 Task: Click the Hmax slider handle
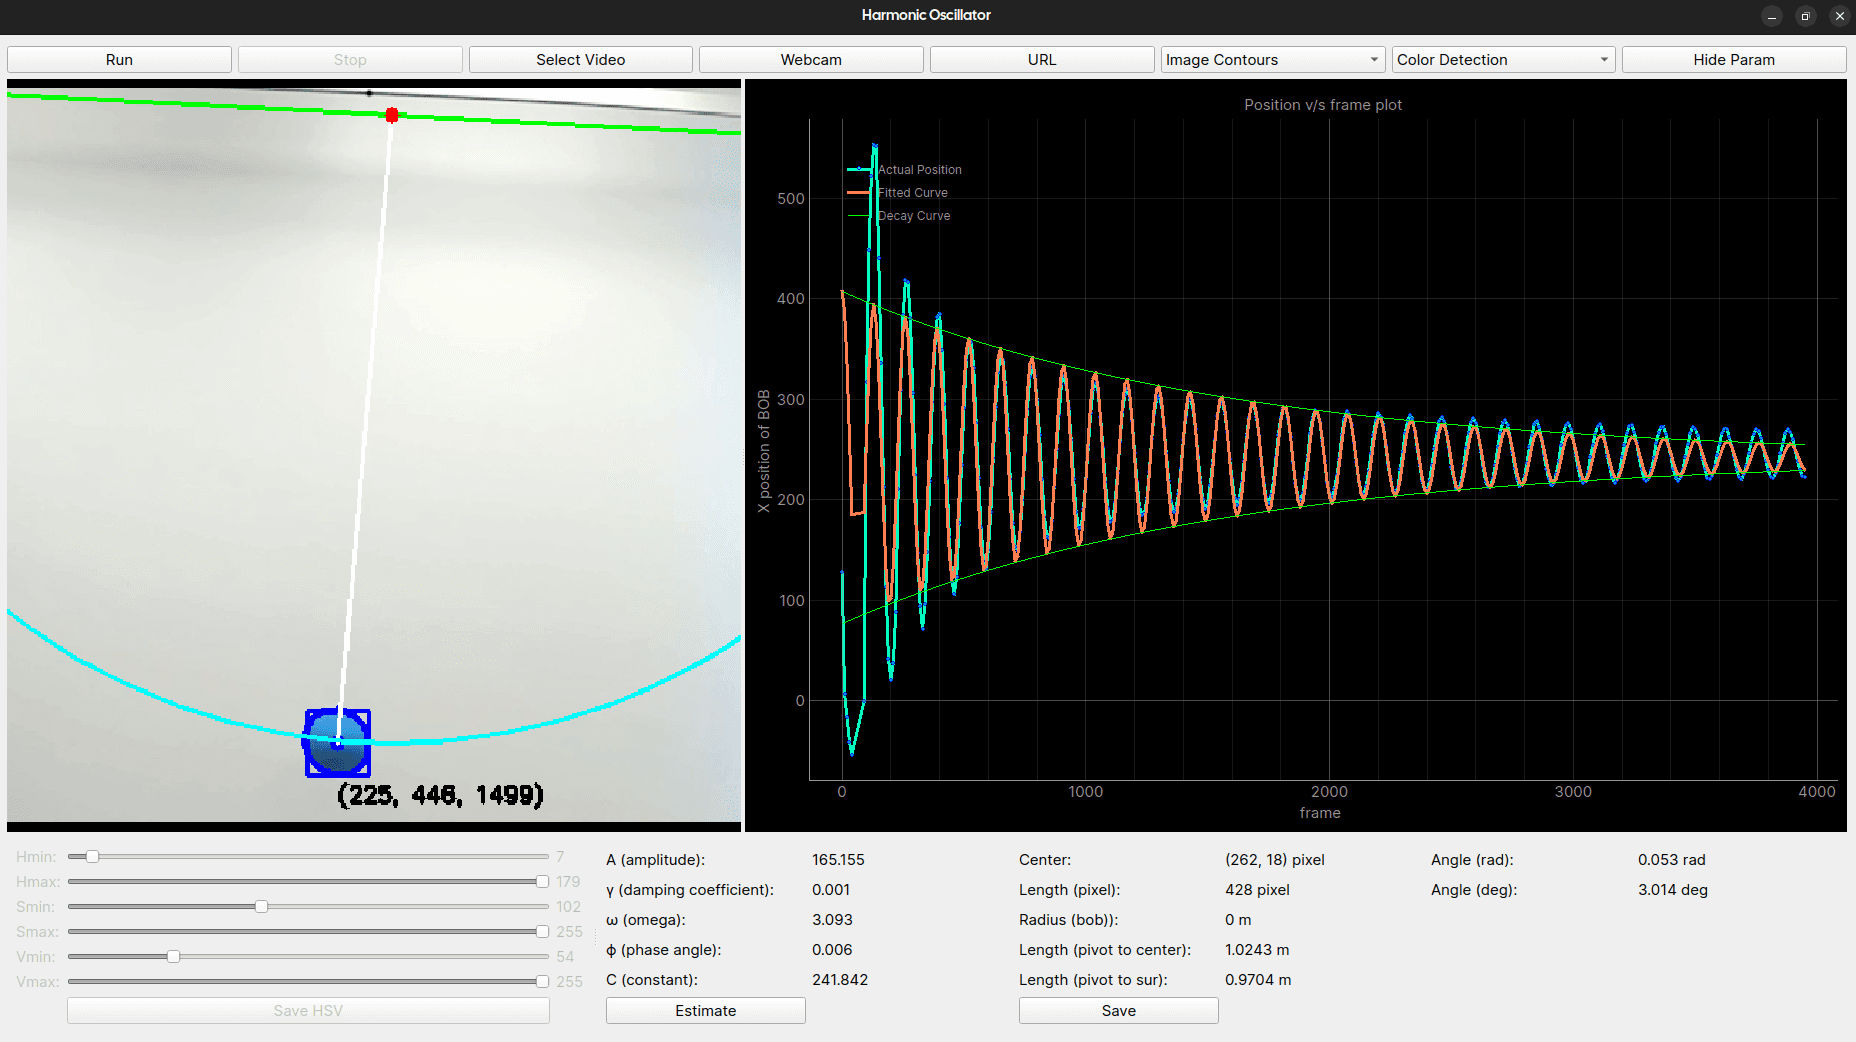pyautogui.click(x=542, y=882)
